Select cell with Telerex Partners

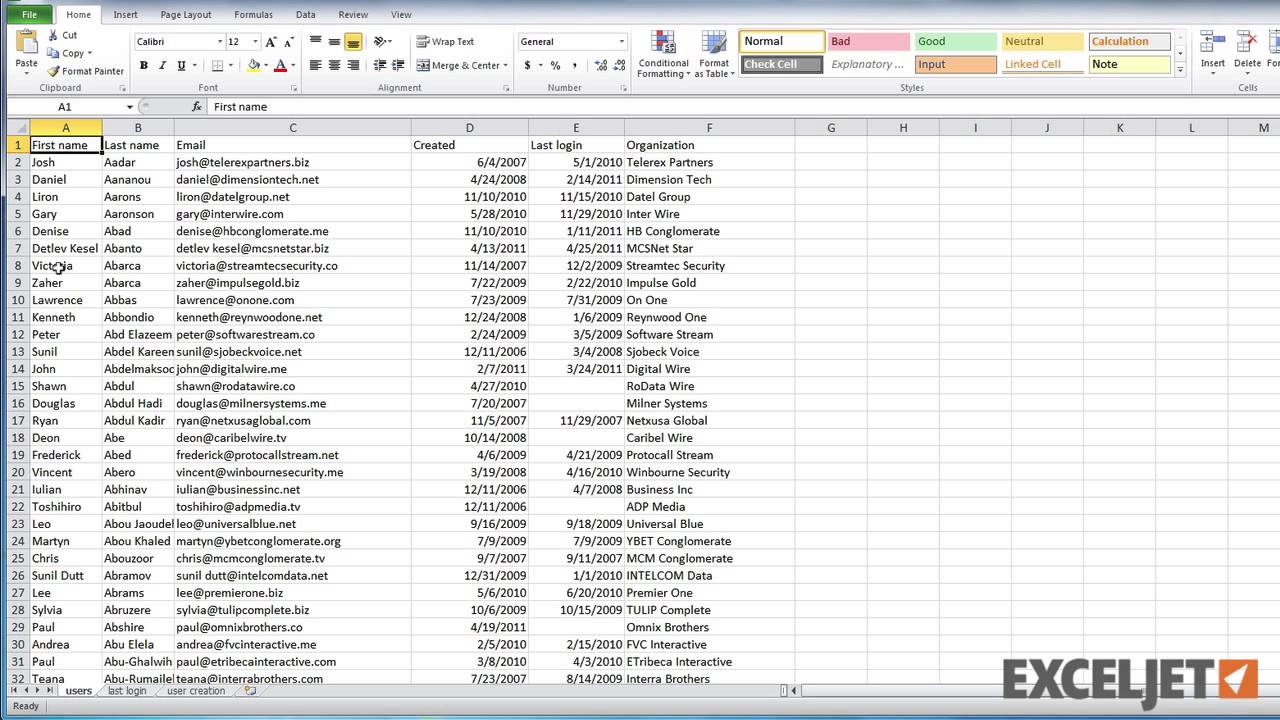pyautogui.click(x=709, y=162)
